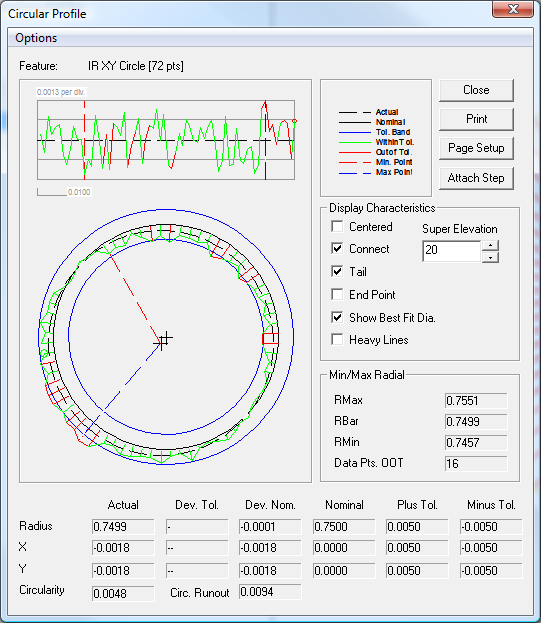The width and height of the screenshot is (541, 623).
Task: Select the Radius Plus Tol. field
Action: (417, 527)
